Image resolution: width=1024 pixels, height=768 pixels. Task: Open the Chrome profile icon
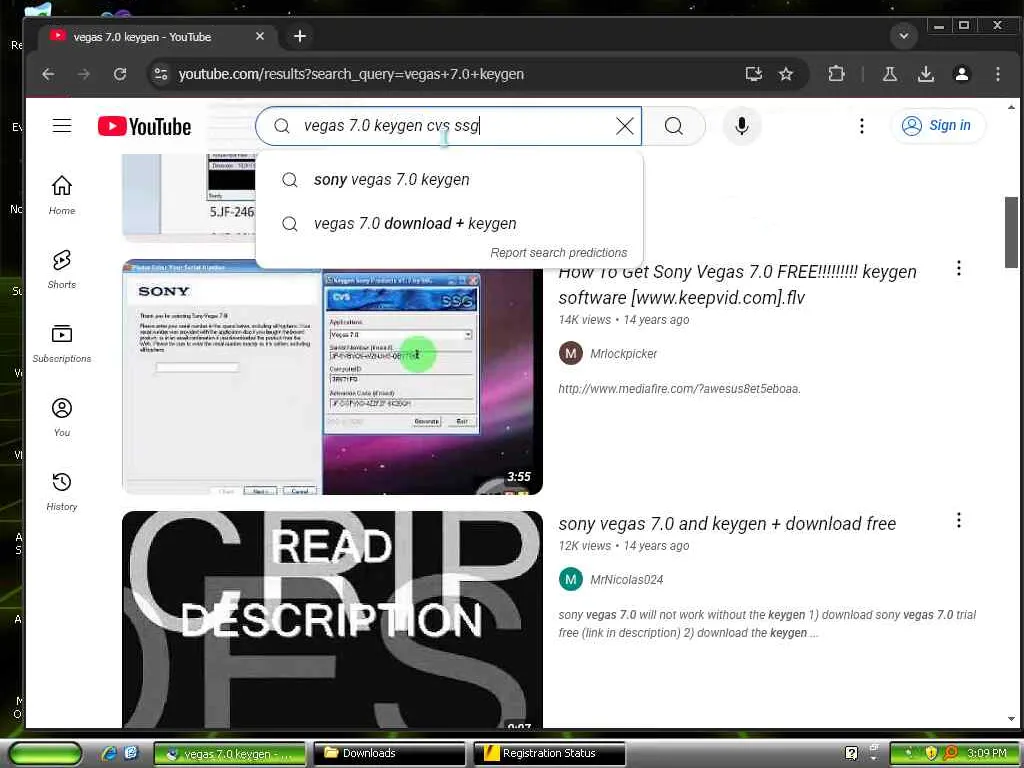(961, 74)
